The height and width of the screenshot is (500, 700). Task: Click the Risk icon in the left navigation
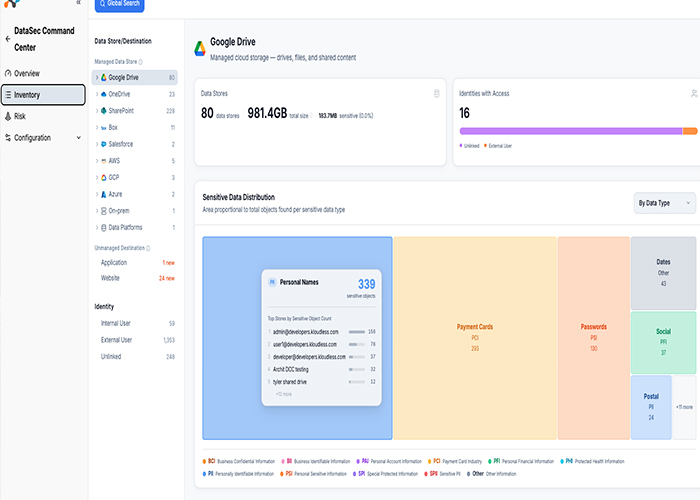point(8,117)
